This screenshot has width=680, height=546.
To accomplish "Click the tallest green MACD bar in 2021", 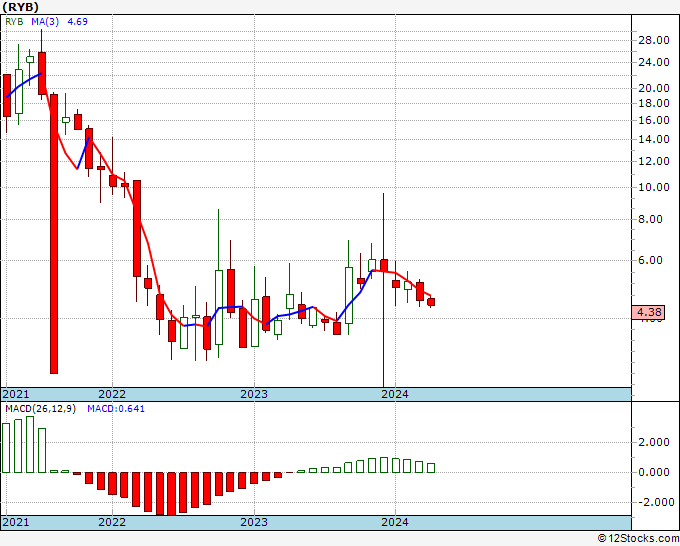I will click(x=30, y=445).
